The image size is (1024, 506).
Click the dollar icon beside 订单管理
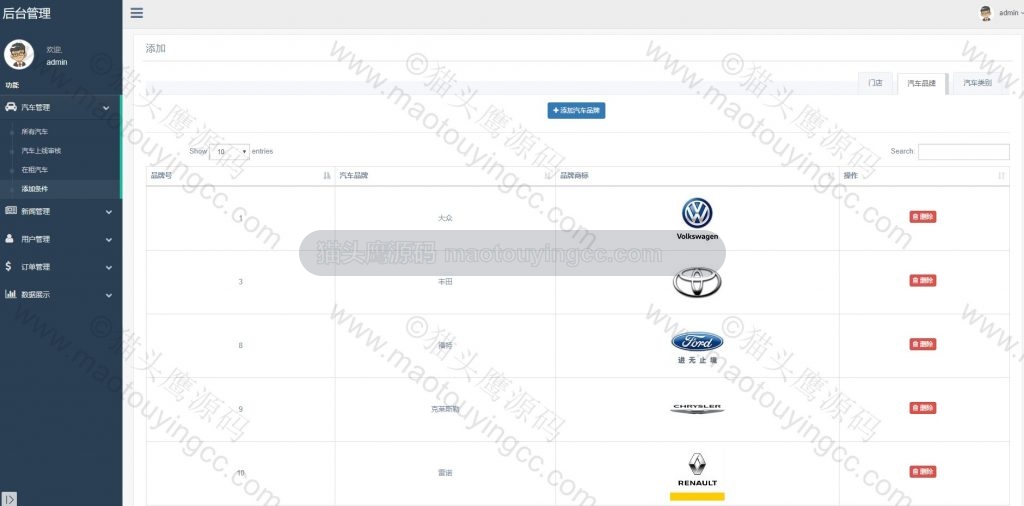coord(8,266)
